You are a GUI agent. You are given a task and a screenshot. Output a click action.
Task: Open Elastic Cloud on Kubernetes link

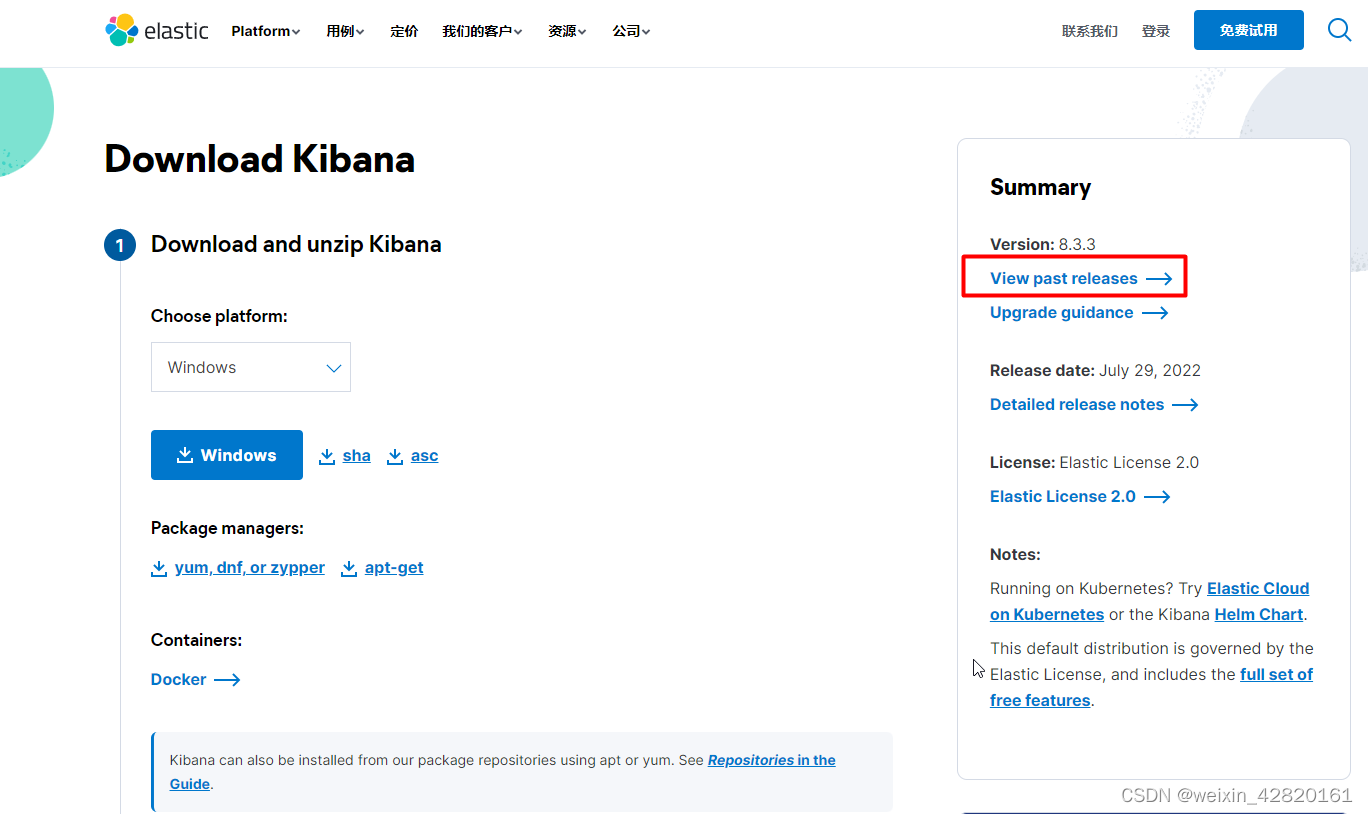pyautogui.click(x=1258, y=589)
